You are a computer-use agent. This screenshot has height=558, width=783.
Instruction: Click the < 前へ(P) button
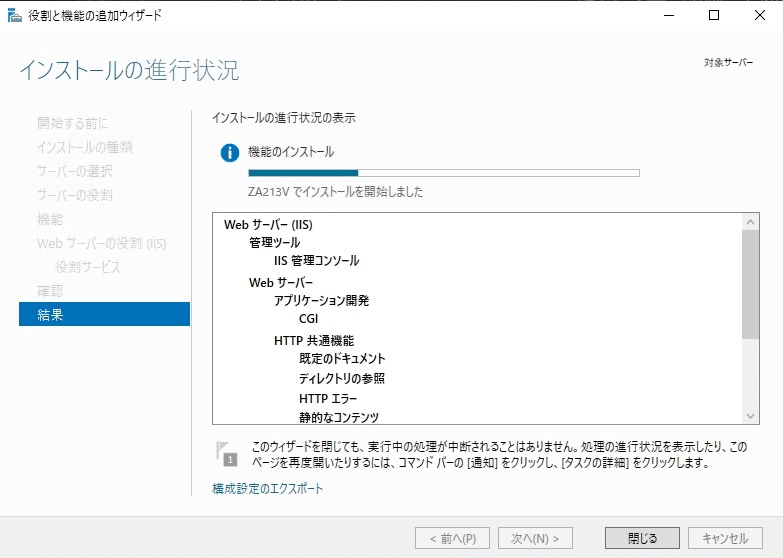452,538
